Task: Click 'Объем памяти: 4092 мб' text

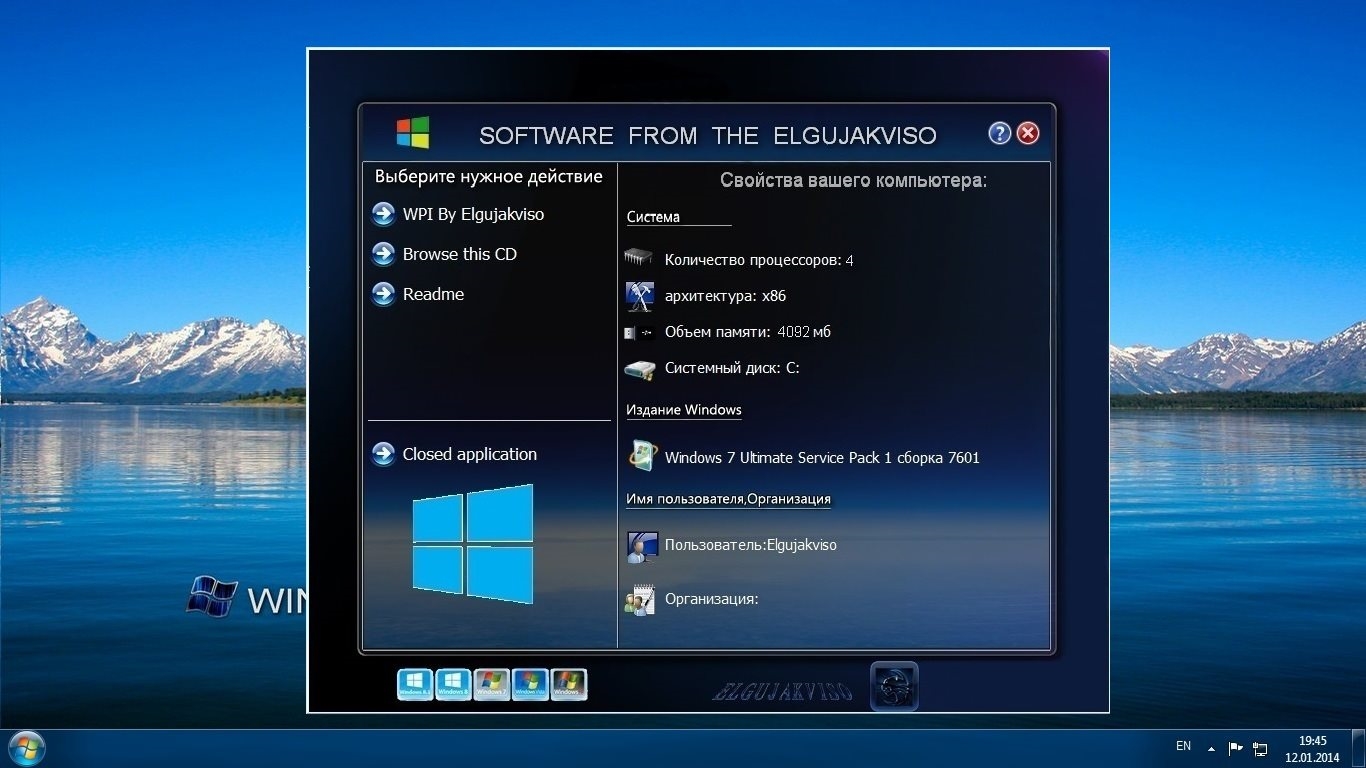Action: [748, 332]
